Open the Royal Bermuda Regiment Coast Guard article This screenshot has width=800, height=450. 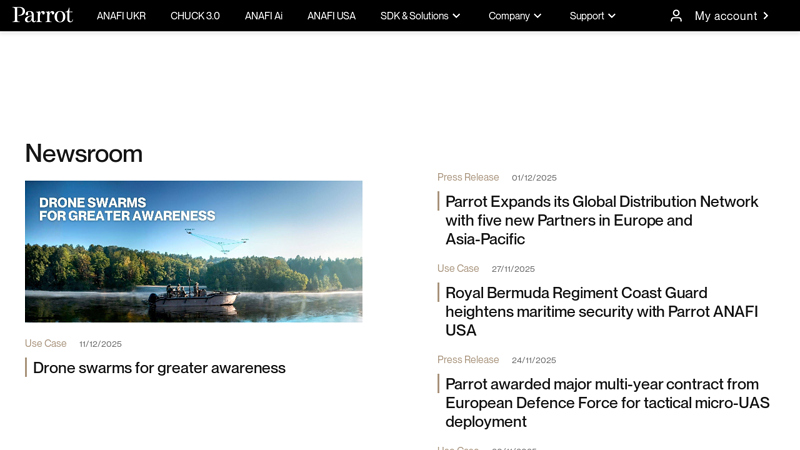click(x=602, y=312)
